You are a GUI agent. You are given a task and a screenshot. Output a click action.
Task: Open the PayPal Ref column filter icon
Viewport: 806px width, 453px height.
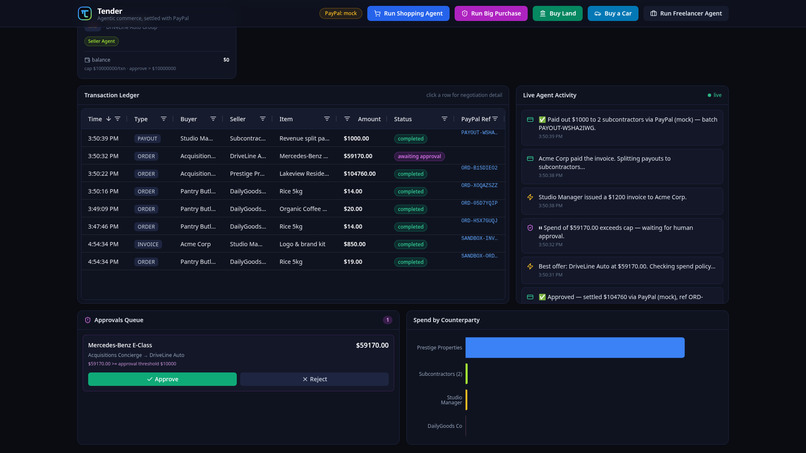[x=495, y=119]
